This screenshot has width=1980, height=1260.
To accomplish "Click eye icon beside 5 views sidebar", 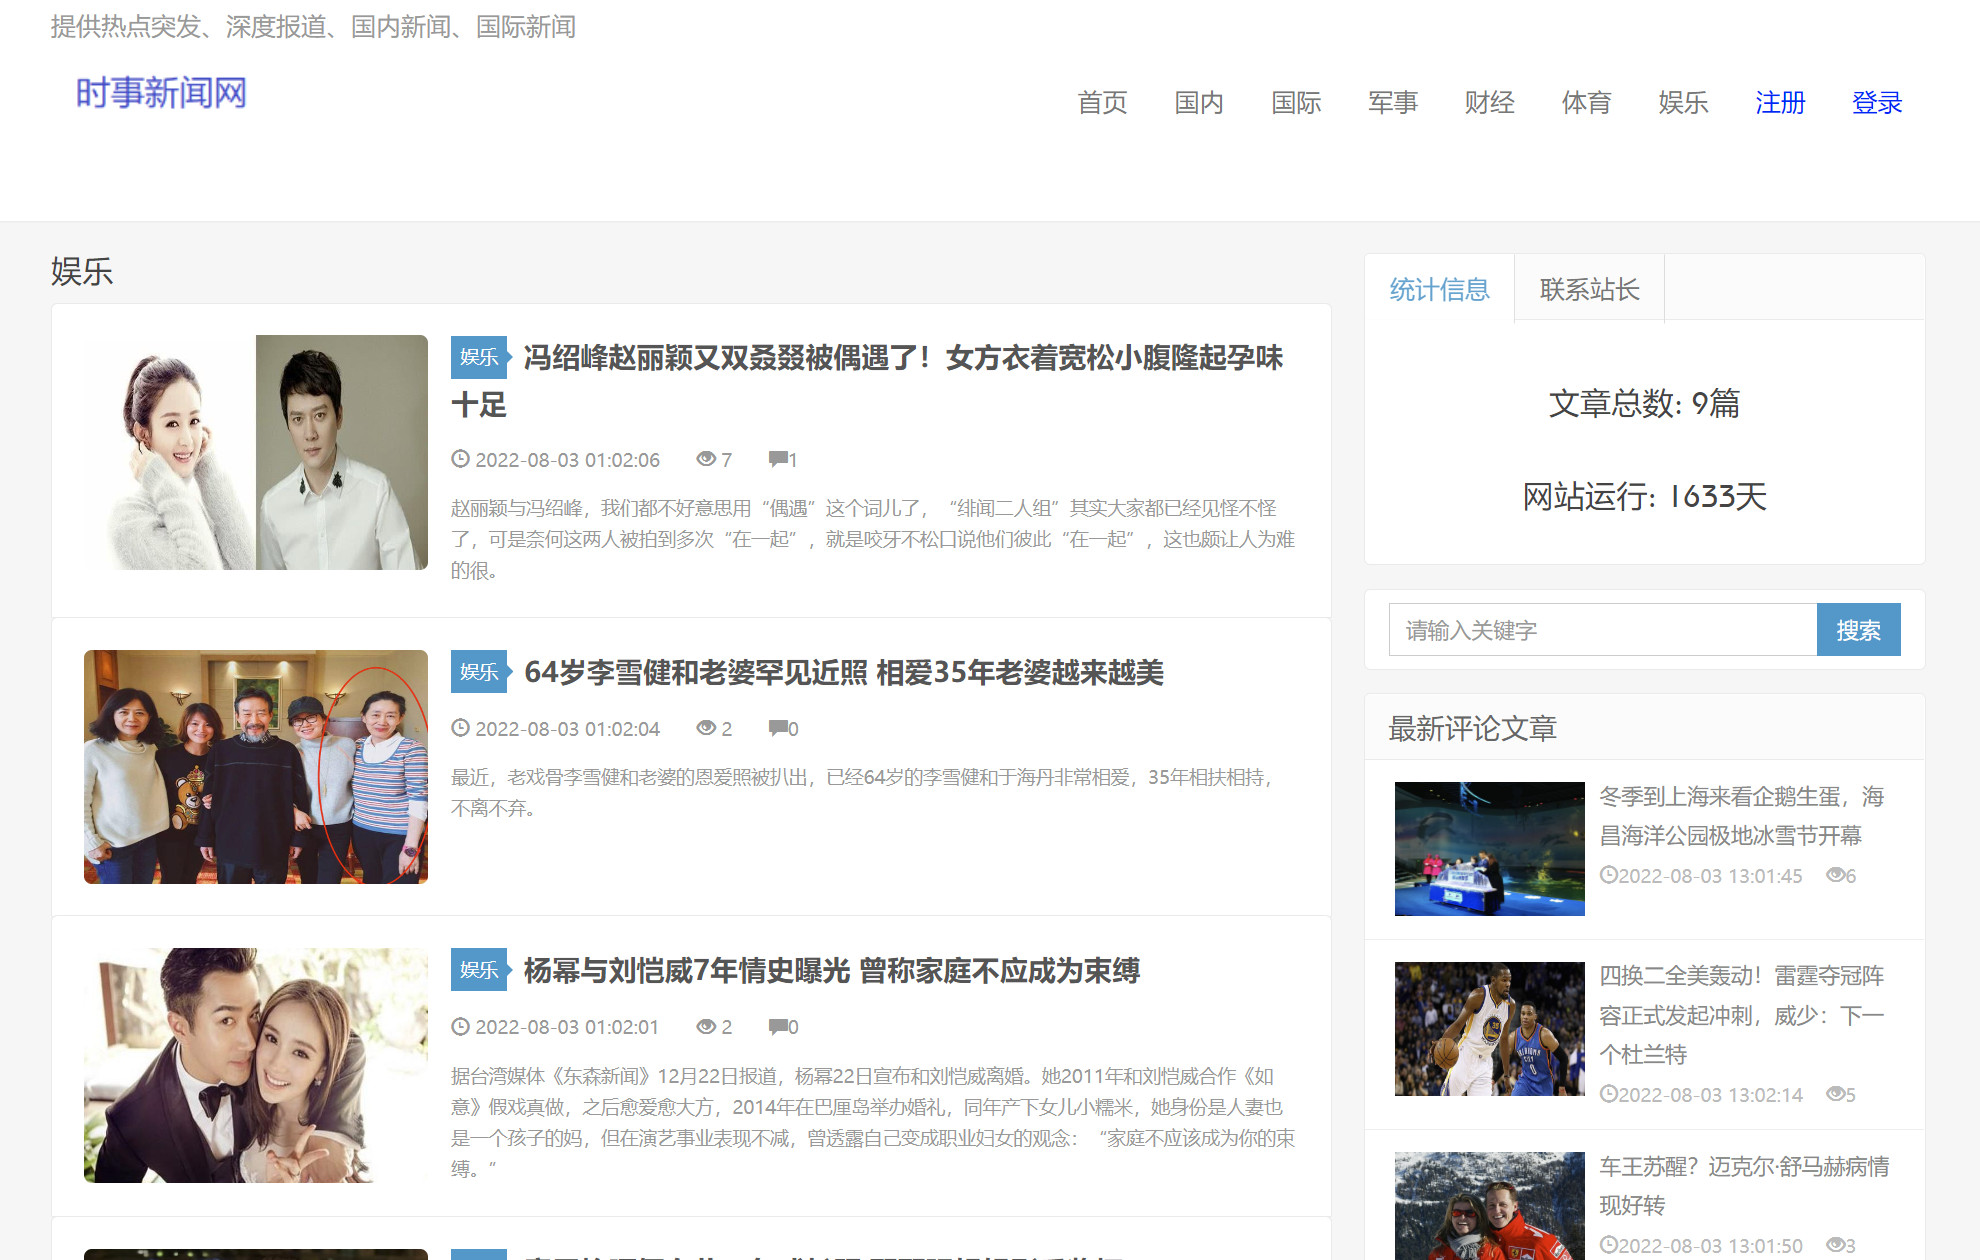I will [x=1836, y=1094].
